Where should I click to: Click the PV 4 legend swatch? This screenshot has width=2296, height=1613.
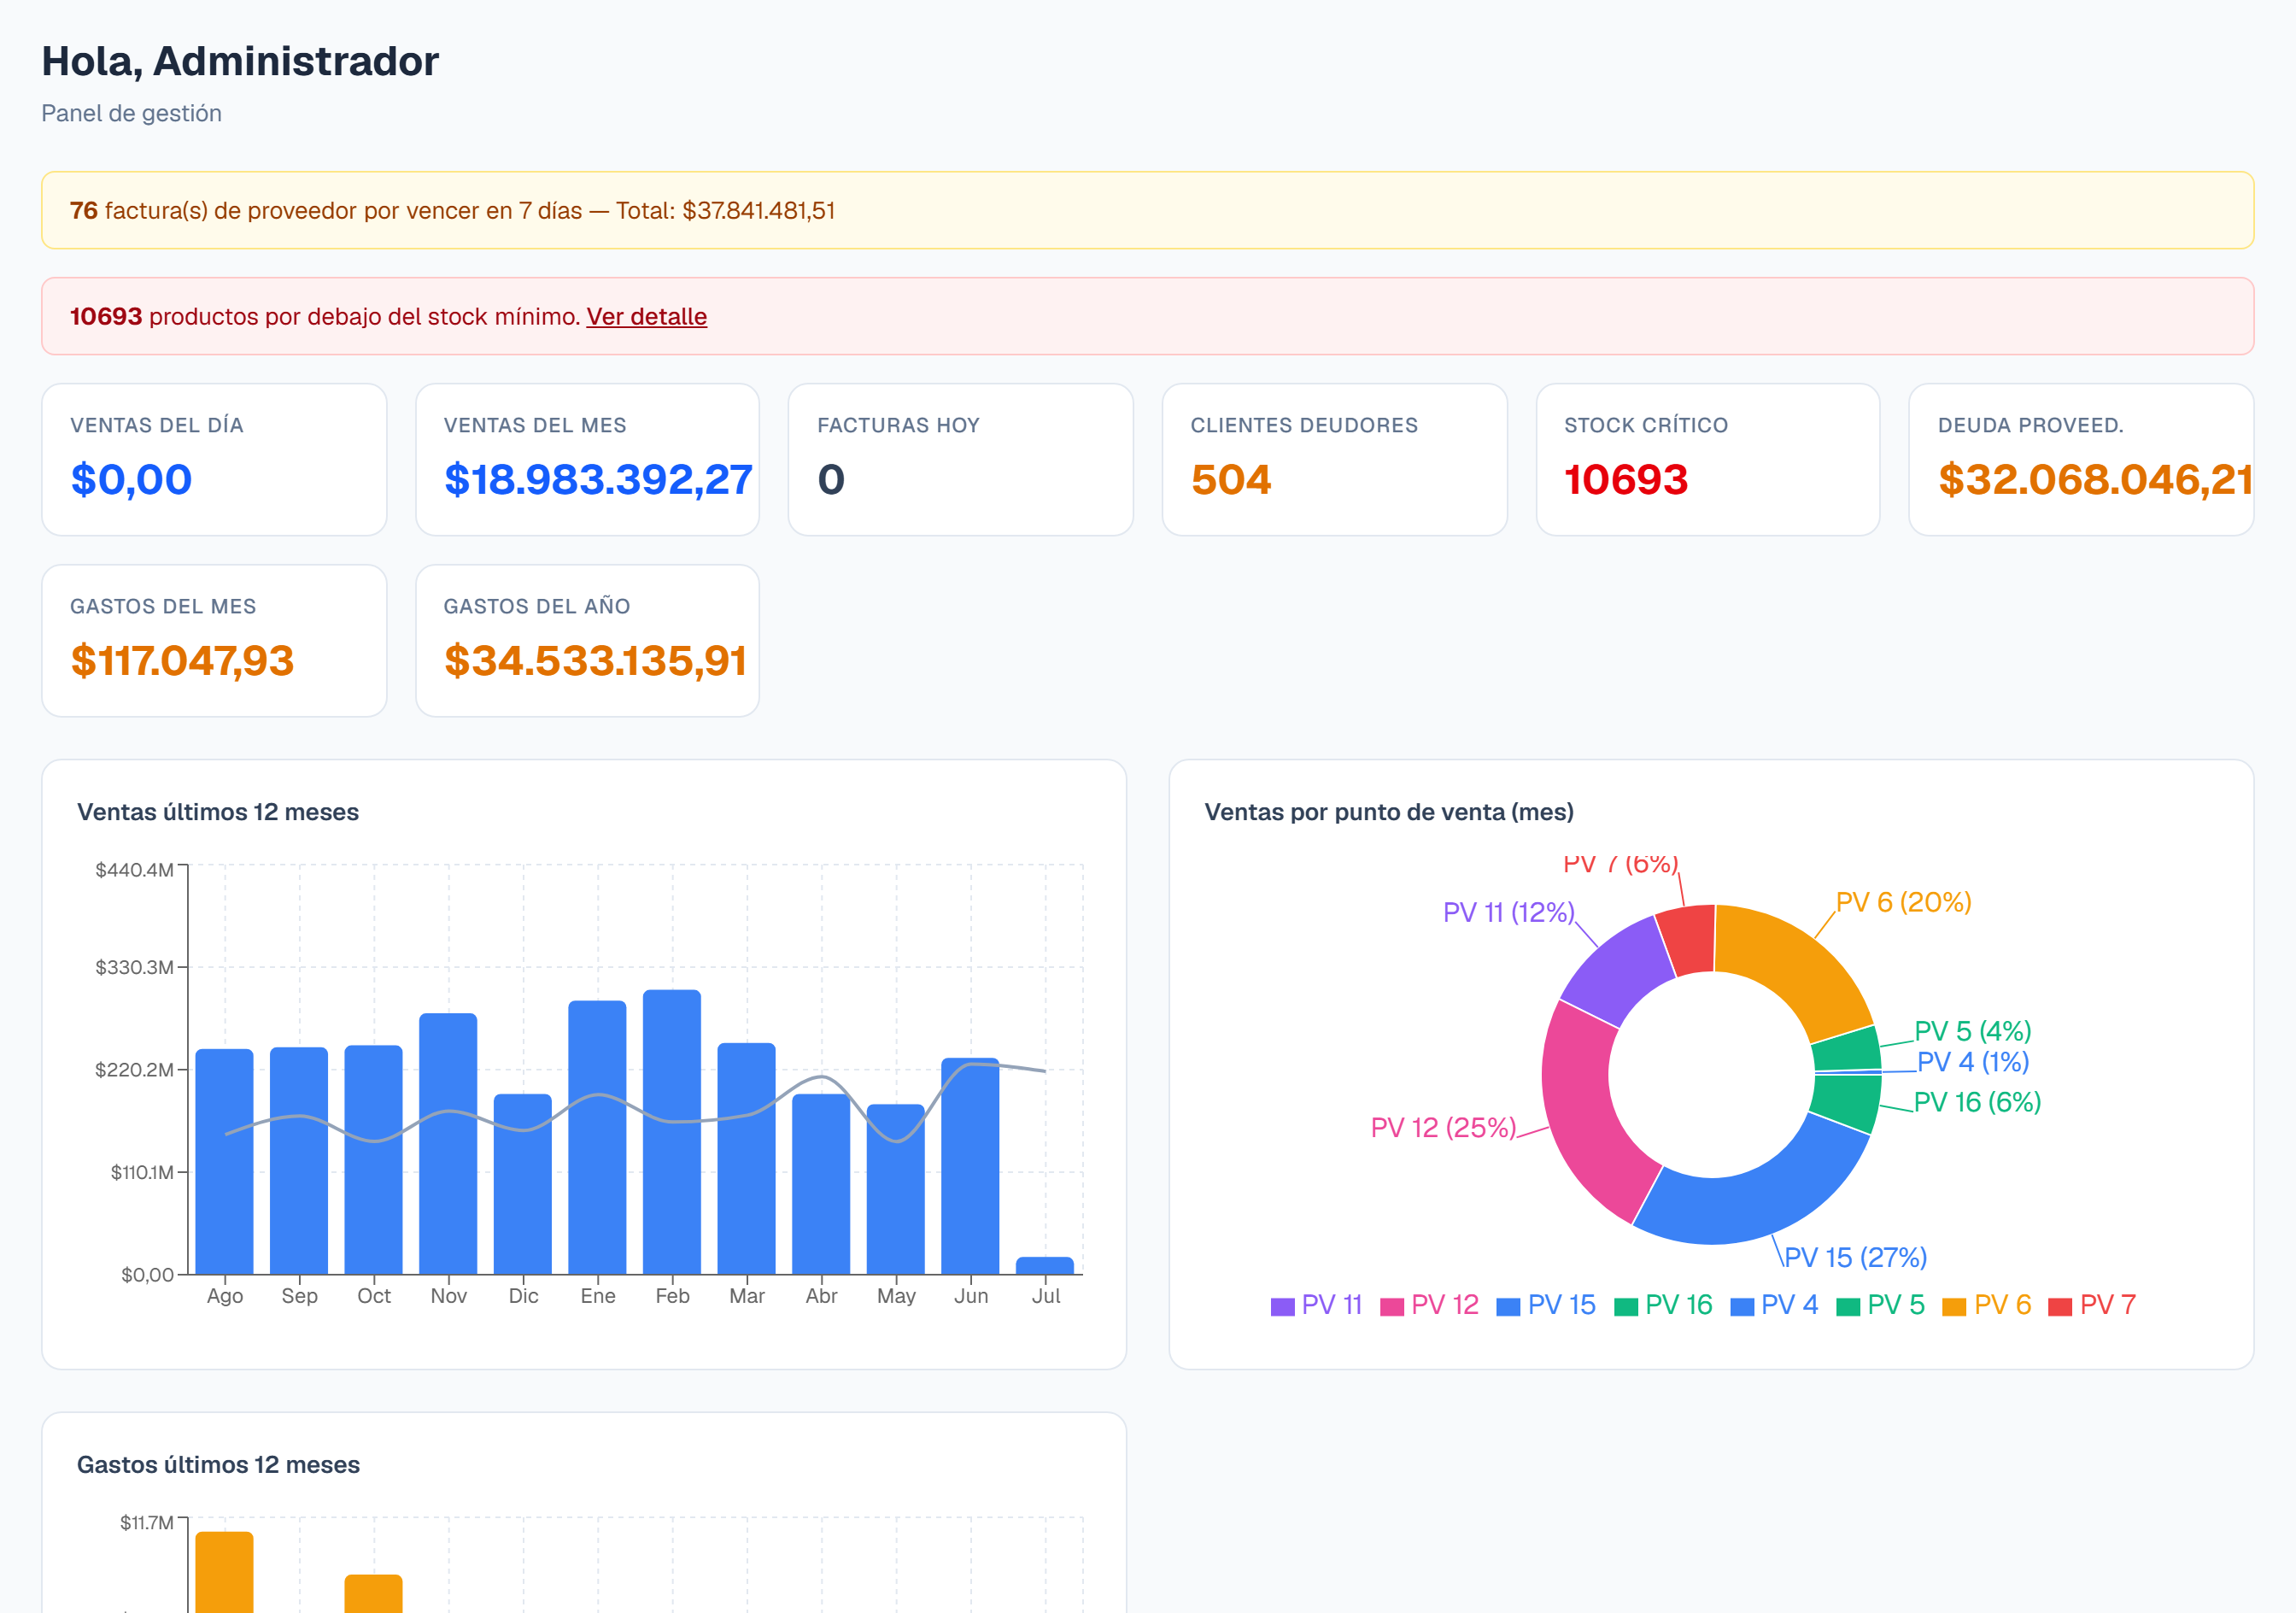[x=1742, y=1307]
